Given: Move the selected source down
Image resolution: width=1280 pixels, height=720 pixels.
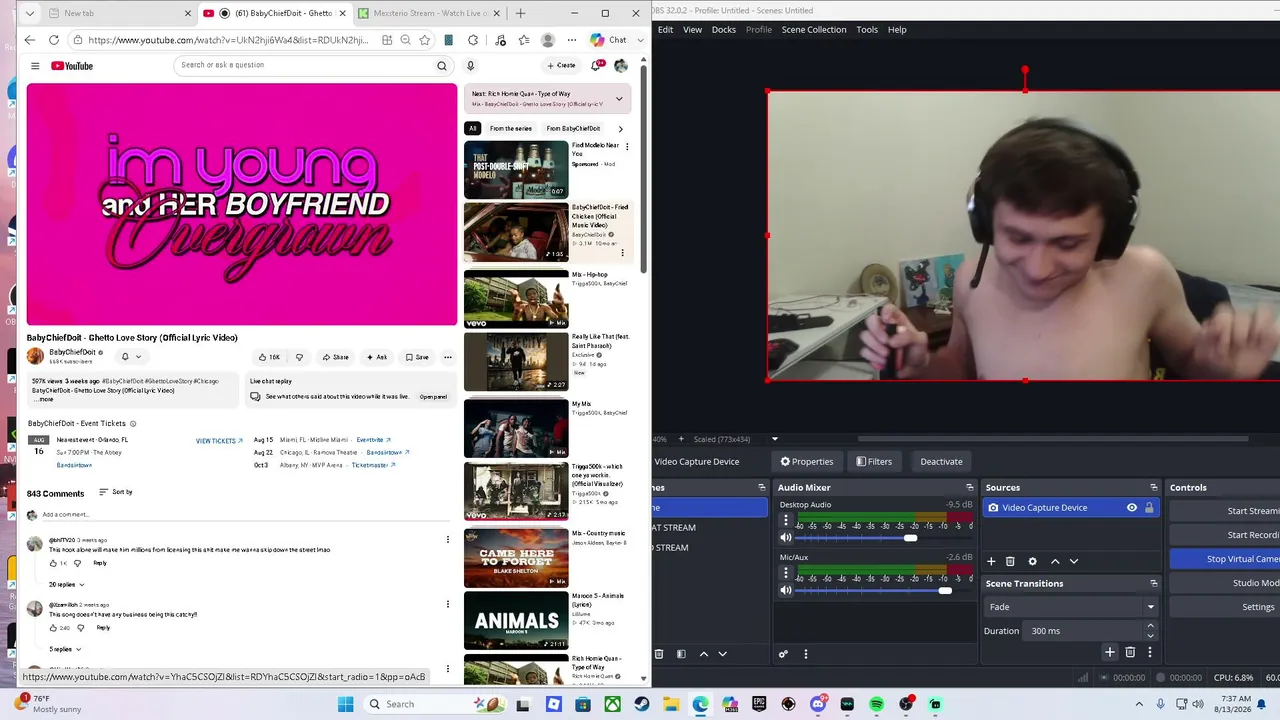Looking at the screenshot, I should pyautogui.click(x=1073, y=562).
